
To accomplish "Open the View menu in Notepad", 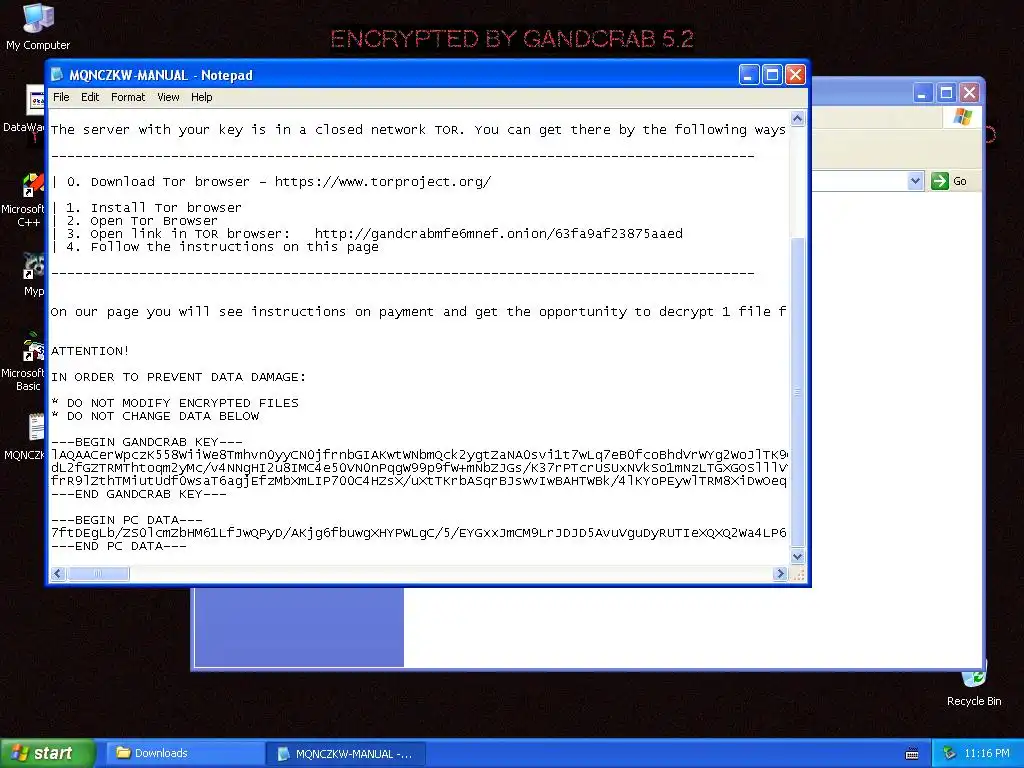I will pyautogui.click(x=168, y=97).
